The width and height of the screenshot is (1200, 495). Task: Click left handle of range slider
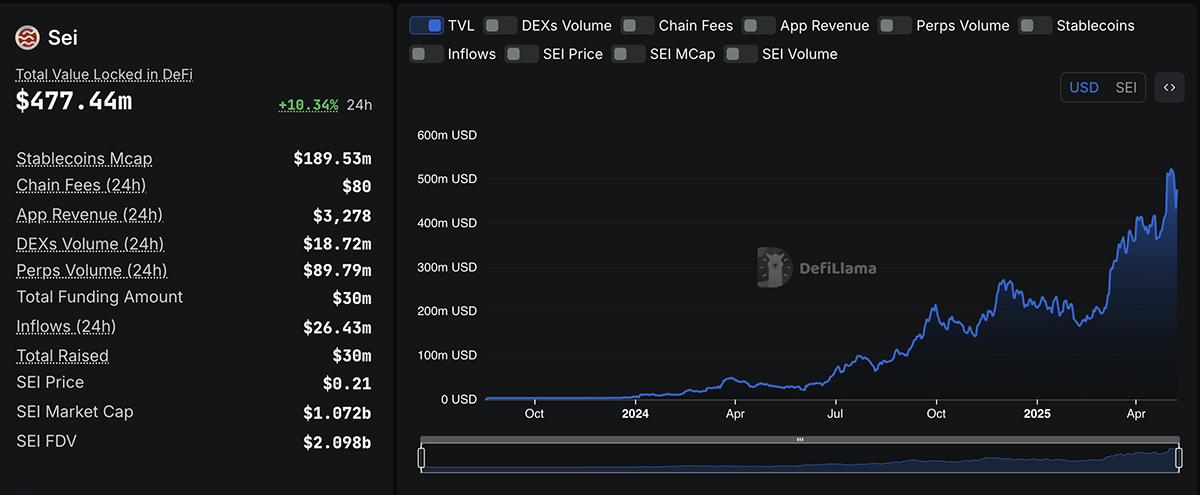[x=421, y=458]
